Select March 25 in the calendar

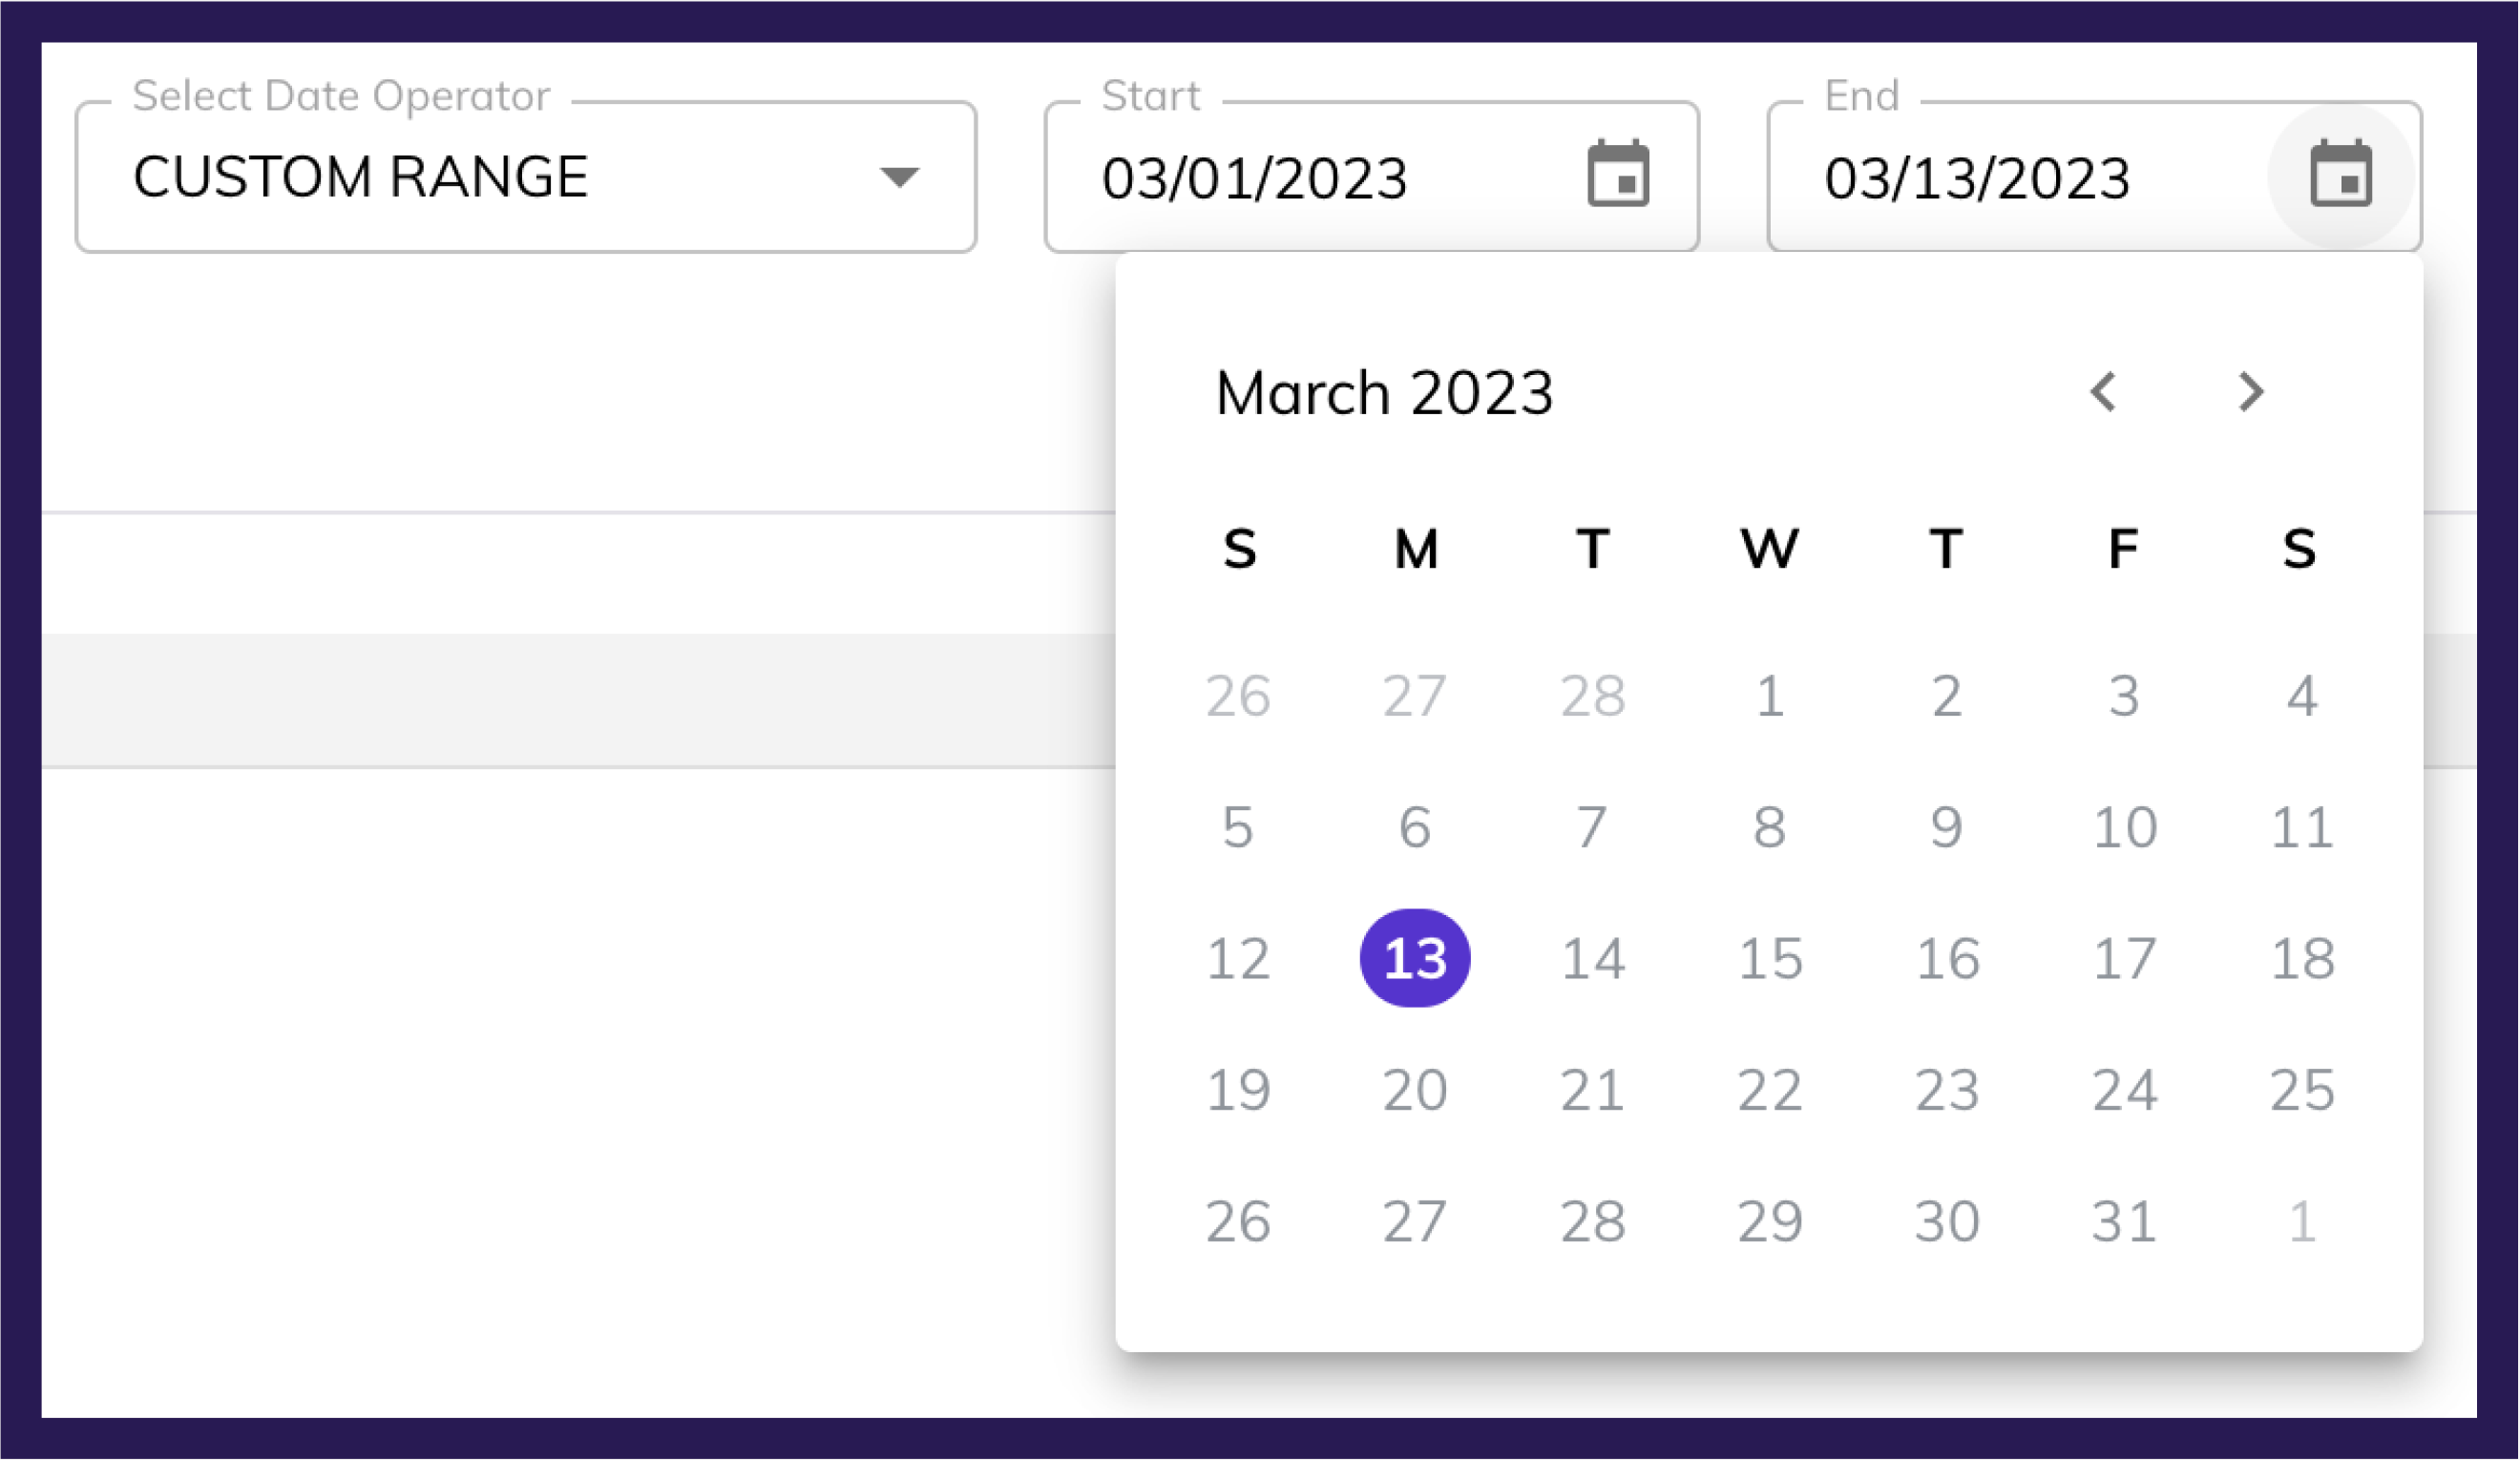pos(2301,1090)
